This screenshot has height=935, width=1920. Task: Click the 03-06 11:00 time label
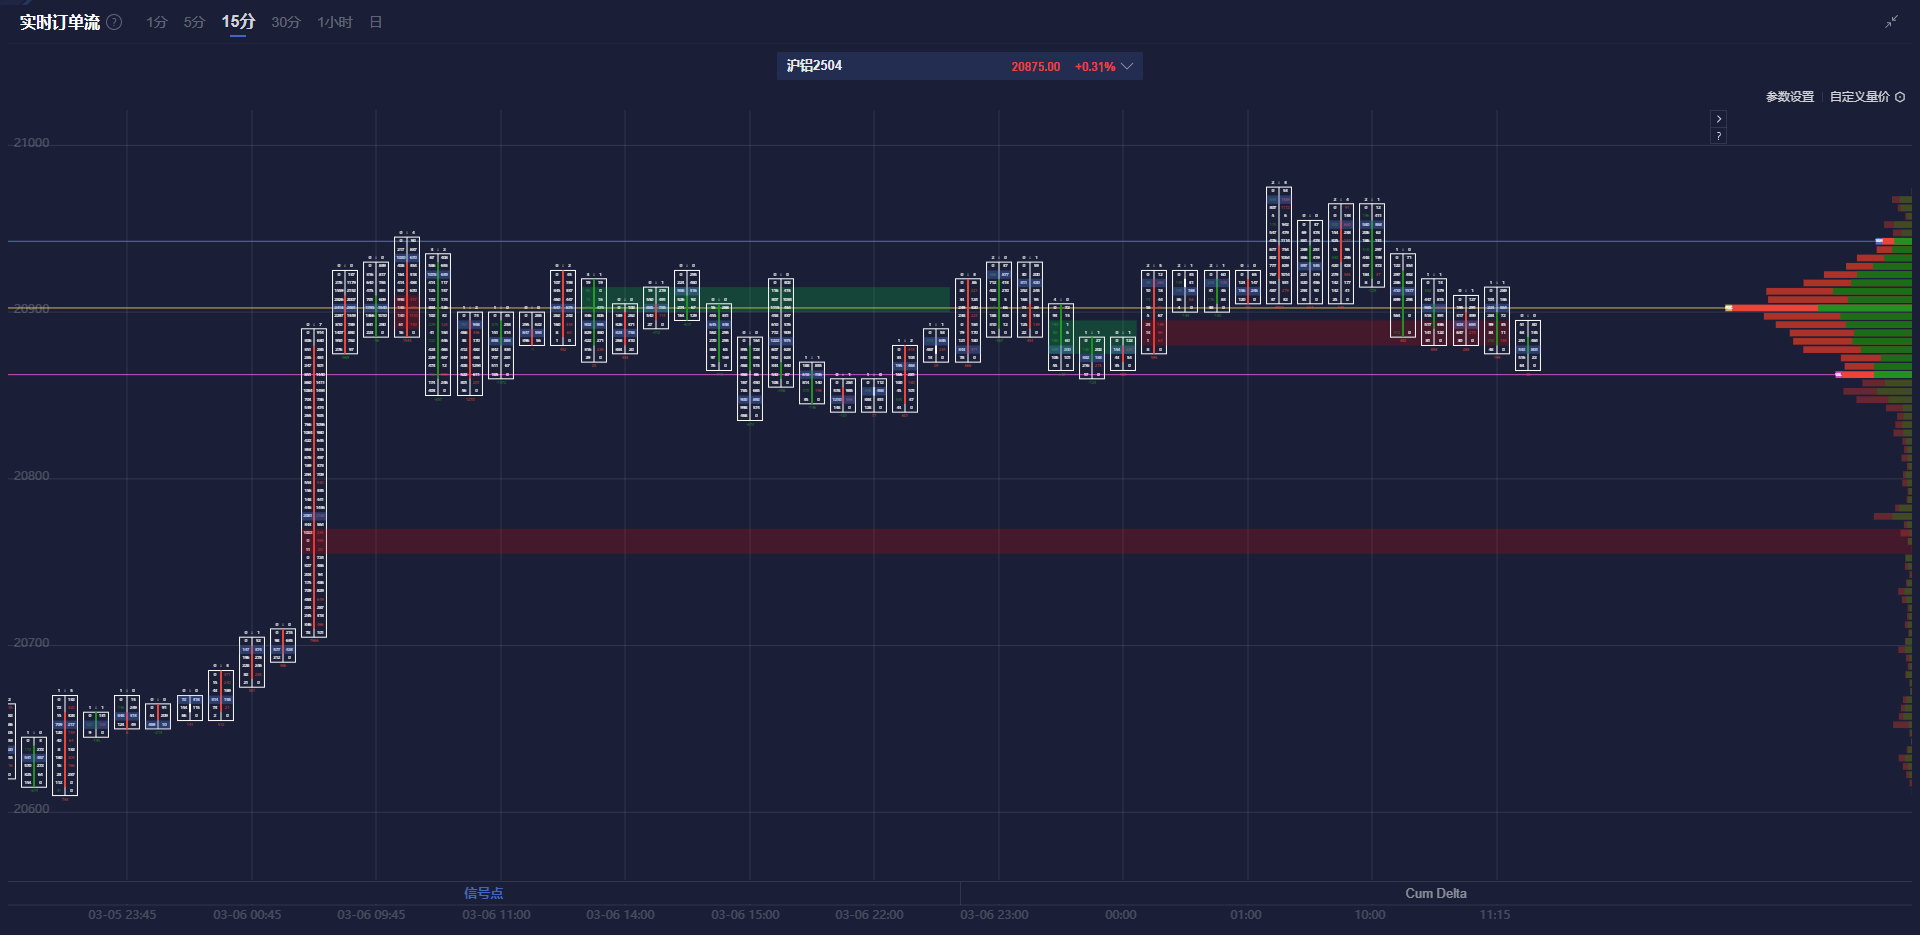(x=496, y=915)
